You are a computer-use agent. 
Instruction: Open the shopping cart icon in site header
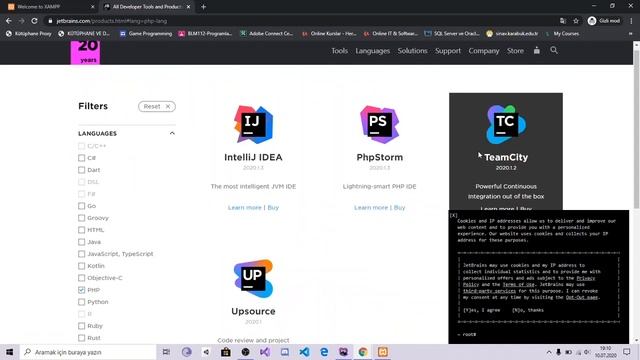(x=537, y=51)
